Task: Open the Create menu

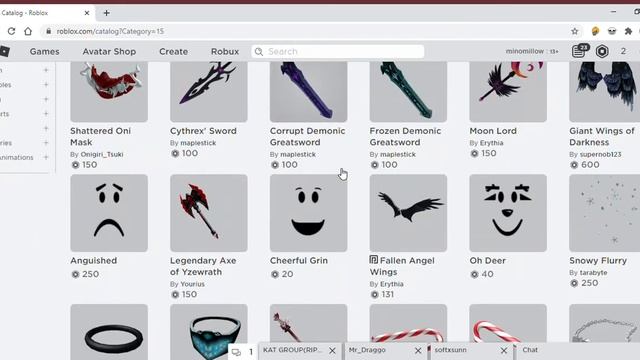Action: tap(173, 51)
